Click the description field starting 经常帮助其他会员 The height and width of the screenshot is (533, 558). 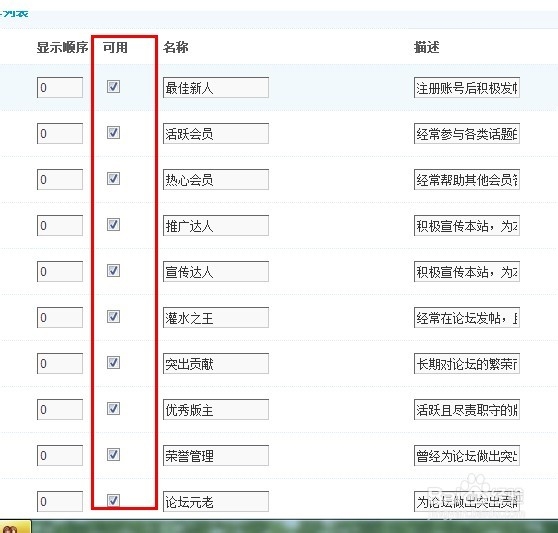(x=467, y=179)
